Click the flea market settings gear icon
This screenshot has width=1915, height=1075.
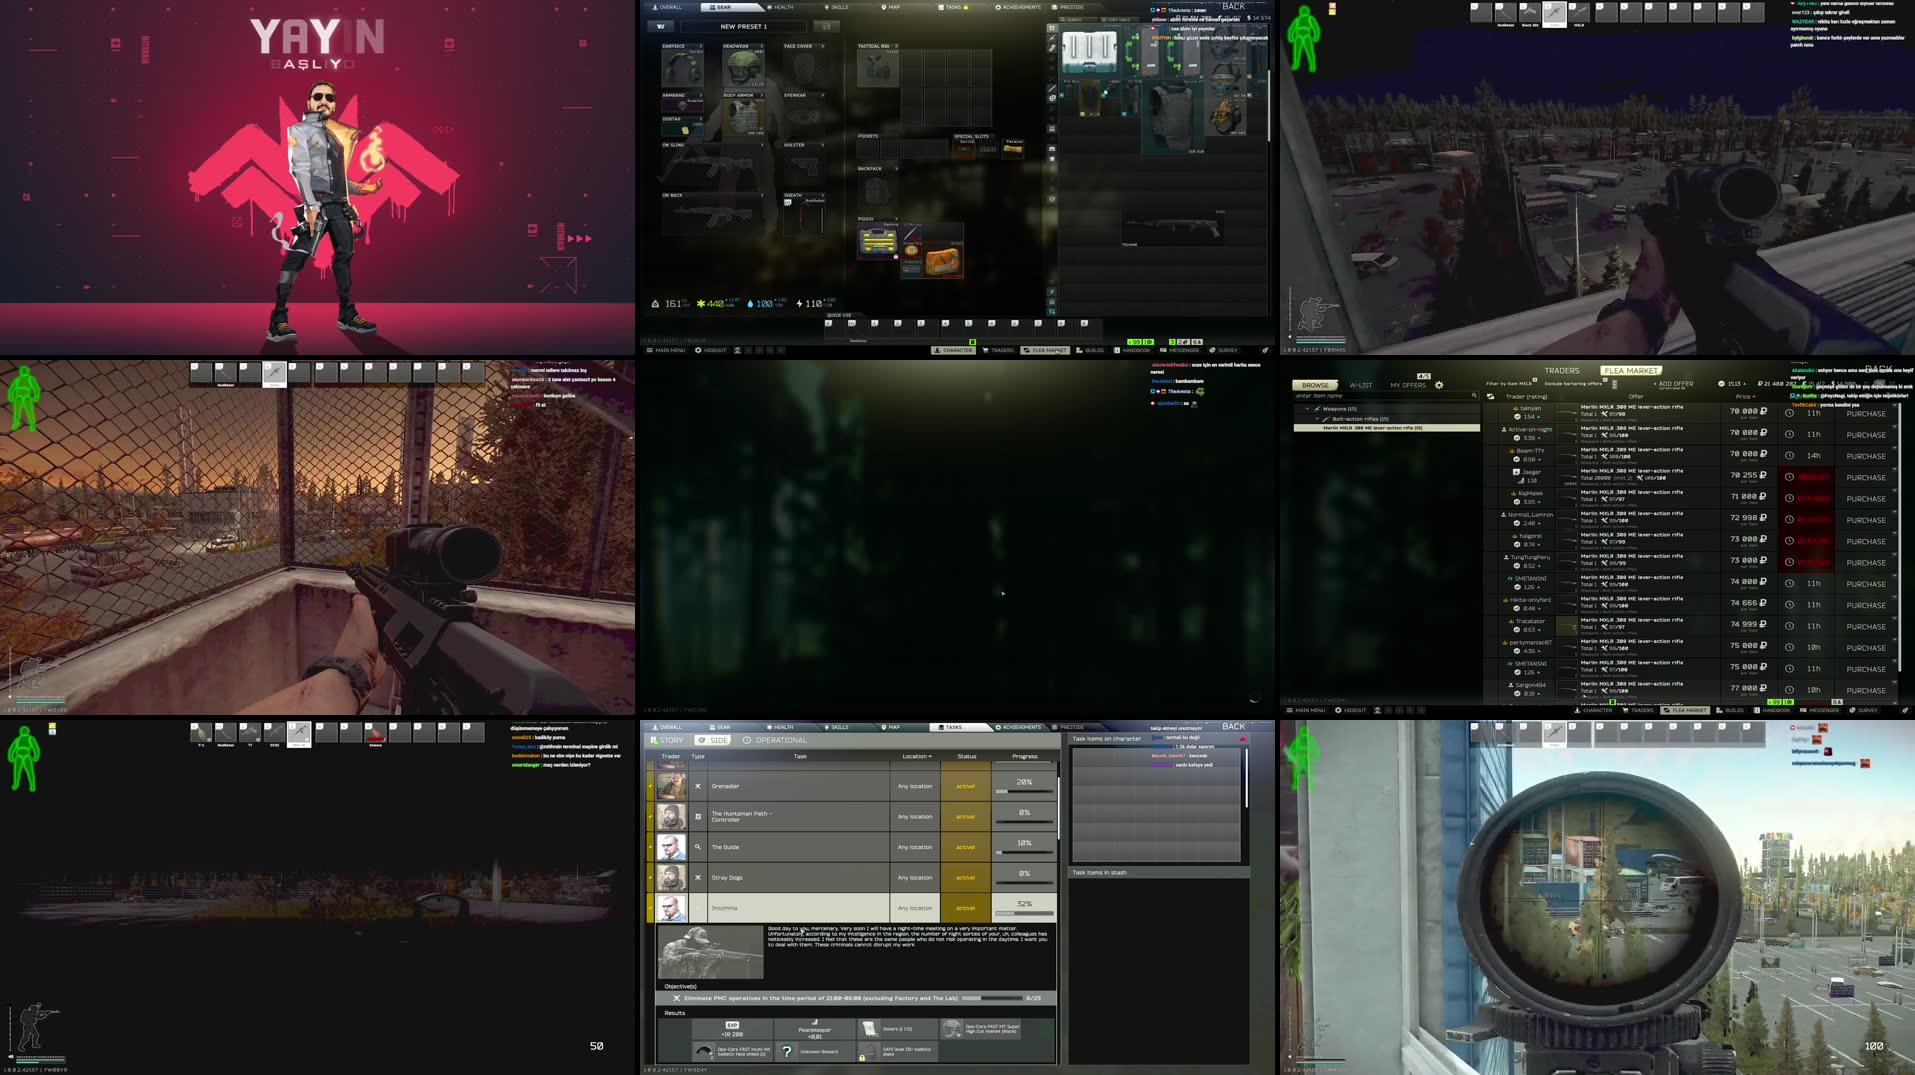point(1439,384)
